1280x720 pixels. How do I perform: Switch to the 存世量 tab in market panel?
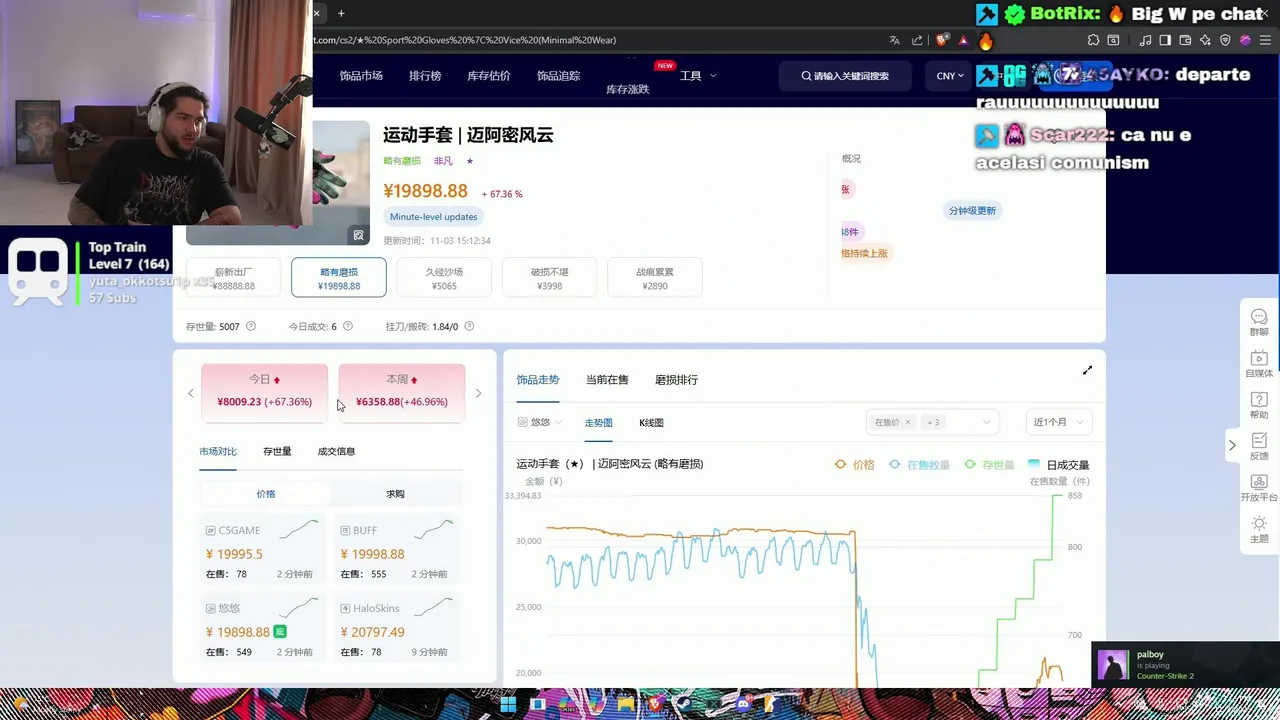[277, 451]
